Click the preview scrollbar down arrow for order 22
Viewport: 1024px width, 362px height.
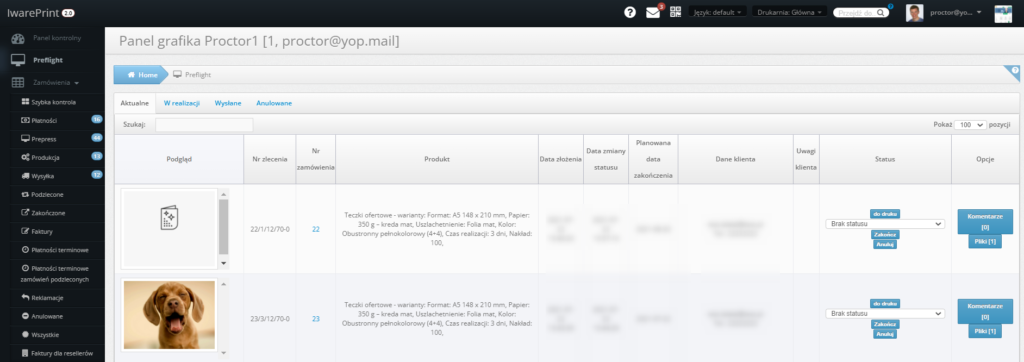(x=223, y=263)
